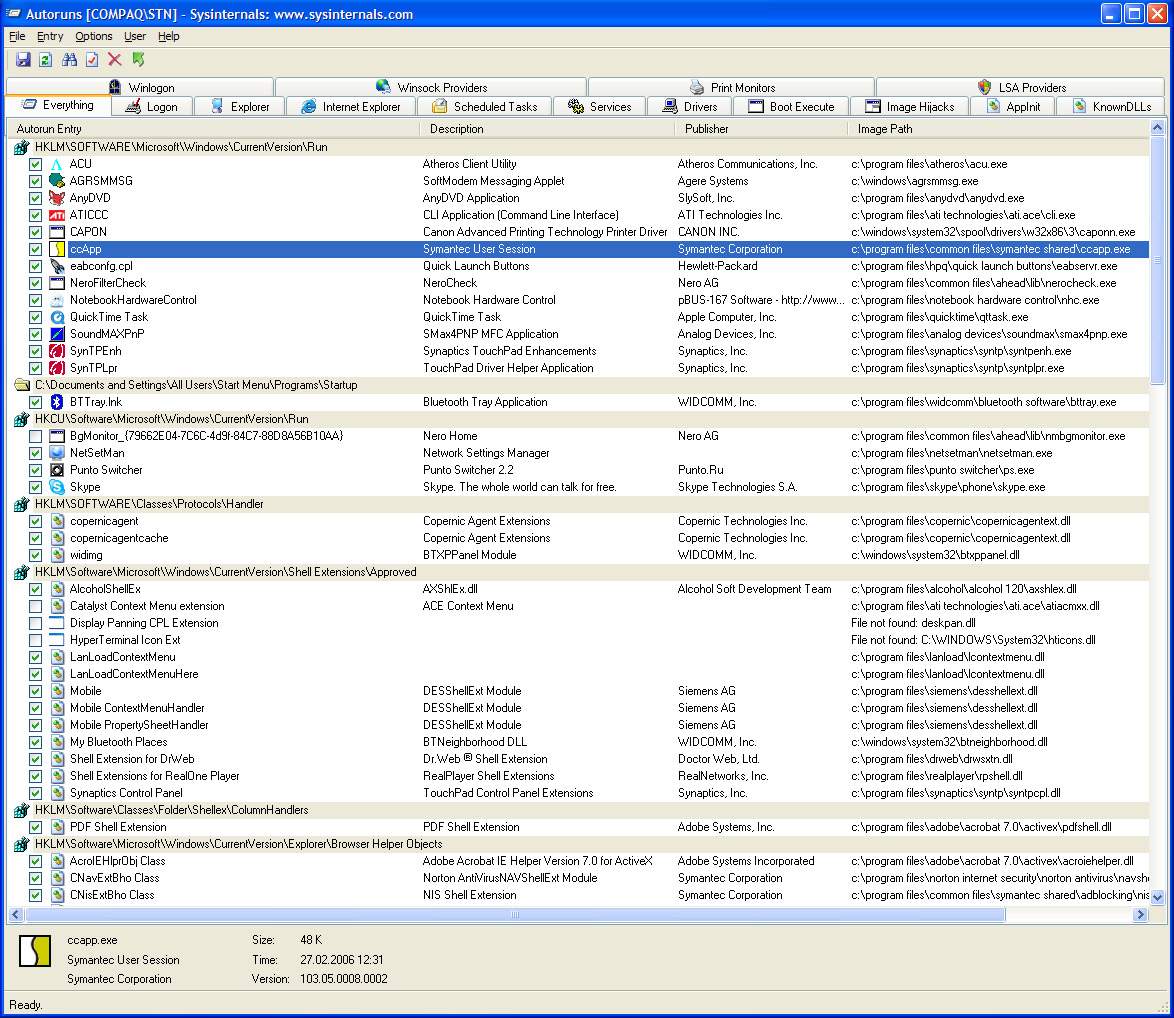Click the registry icon beside HKCU Run key
The height and width of the screenshot is (1018, 1174).
pyautogui.click(x=22, y=419)
